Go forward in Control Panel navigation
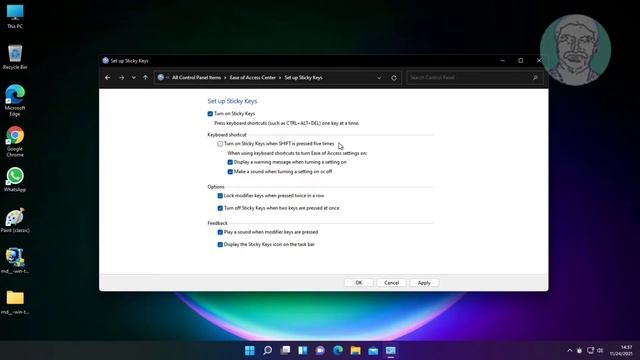 coord(121,78)
